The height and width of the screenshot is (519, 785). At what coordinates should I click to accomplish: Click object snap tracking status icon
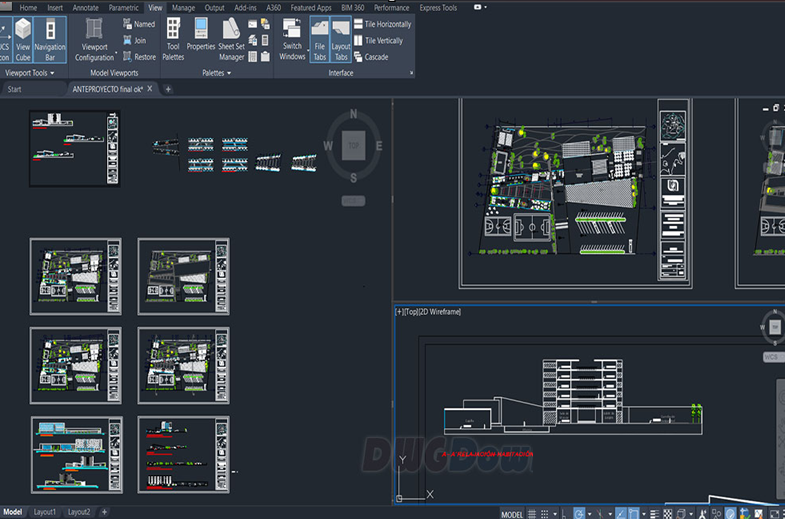pyautogui.click(x=621, y=513)
